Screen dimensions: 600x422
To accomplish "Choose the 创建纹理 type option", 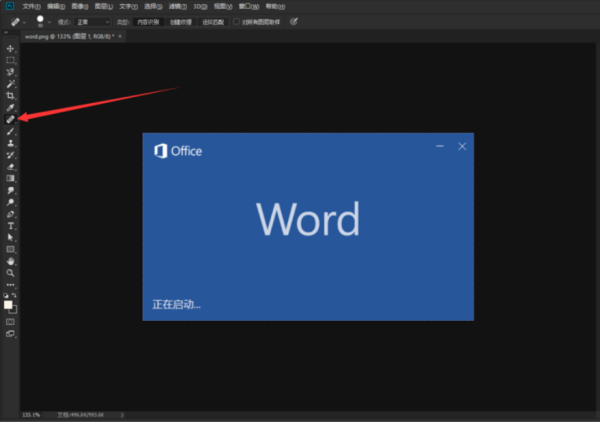I will [181, 22].
